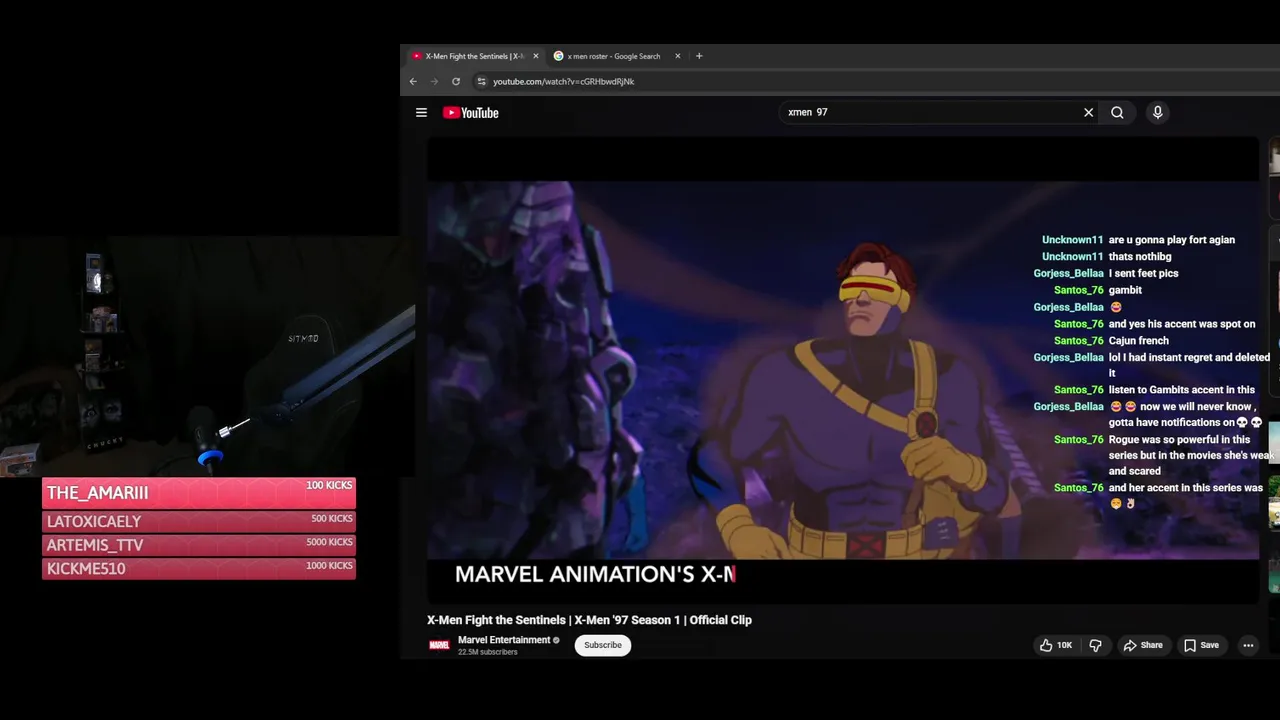Image resolution: width=1280 pixels, height=720 pixels.
Task: Click the '22.5M subscribers' text
Action: coord(488,652)
